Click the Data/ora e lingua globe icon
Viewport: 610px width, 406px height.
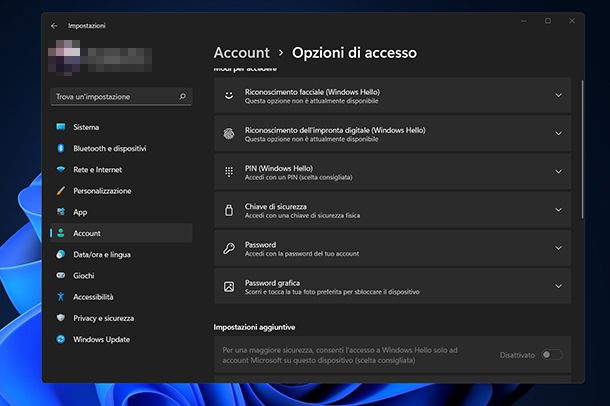61,254
